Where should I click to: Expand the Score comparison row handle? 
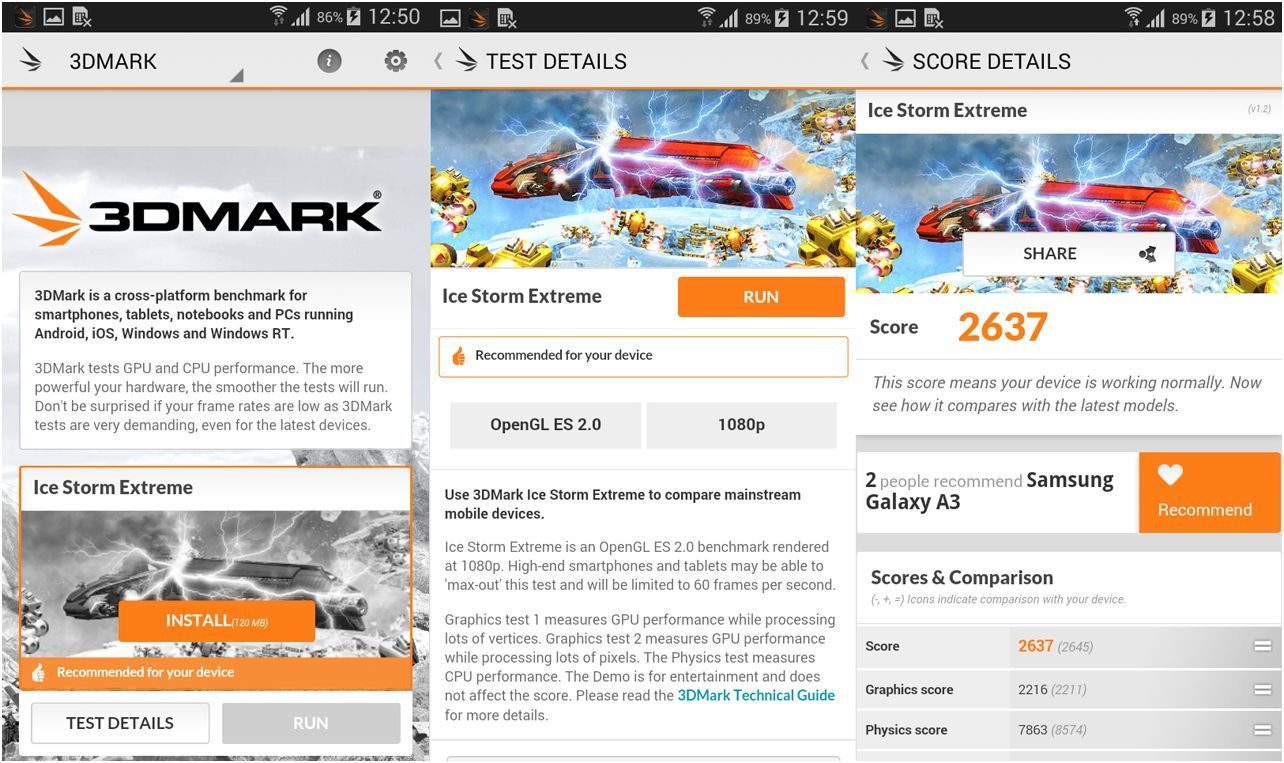1262,647
